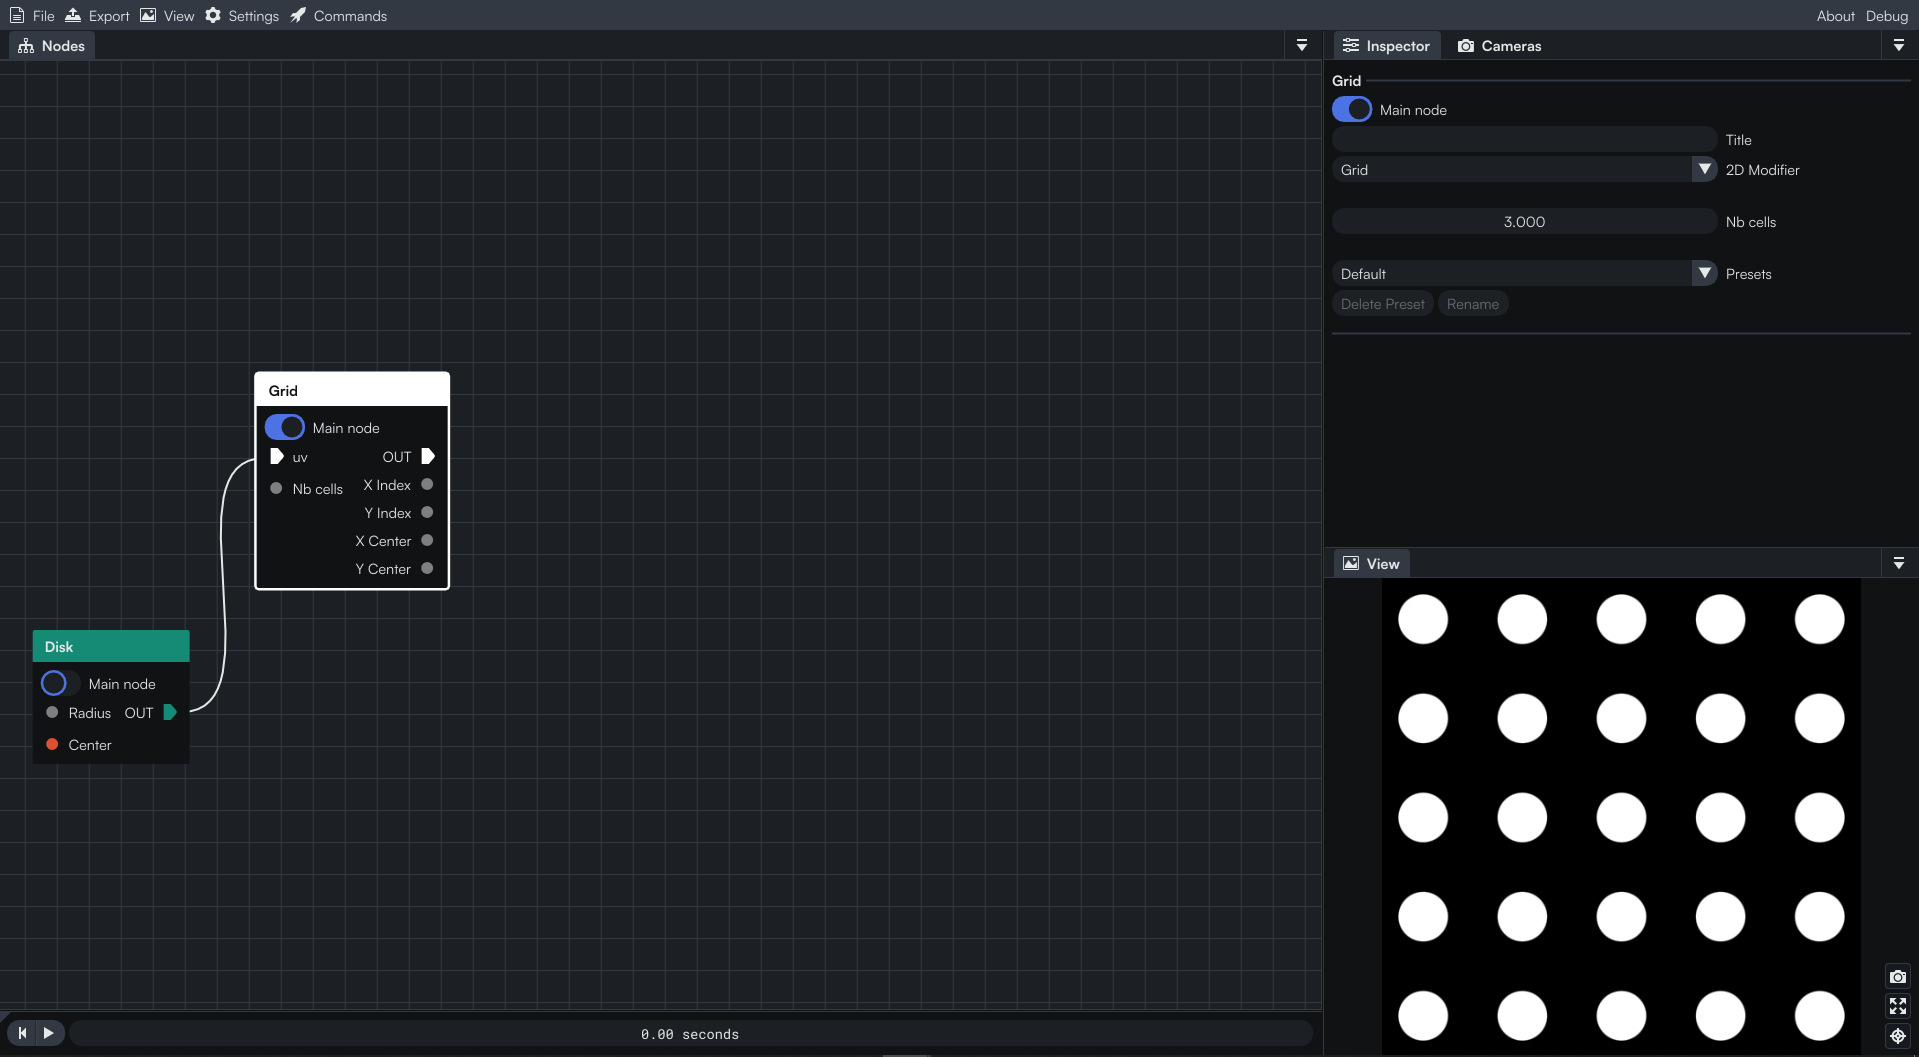
Task: Click the Grid node title bar
Action: click(352, 391)
